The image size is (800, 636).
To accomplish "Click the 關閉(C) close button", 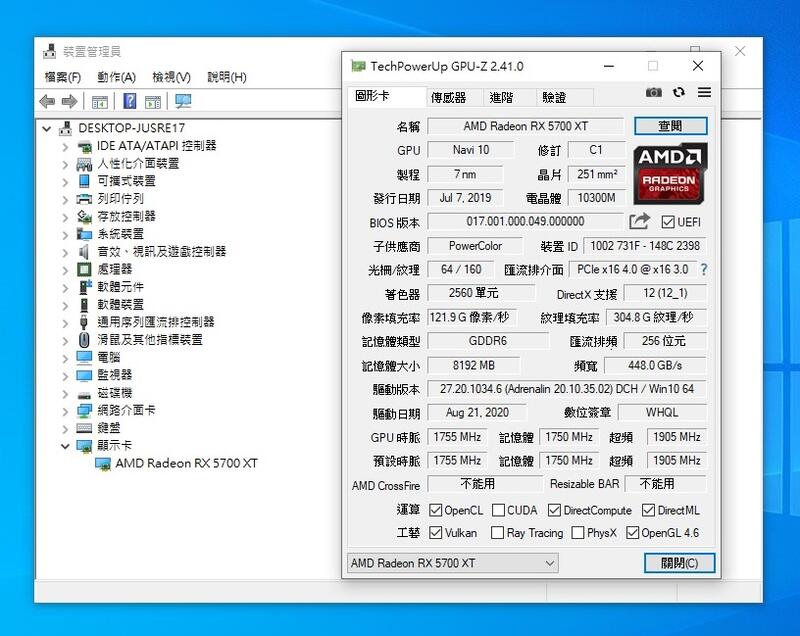I will [x=679, y=563].
